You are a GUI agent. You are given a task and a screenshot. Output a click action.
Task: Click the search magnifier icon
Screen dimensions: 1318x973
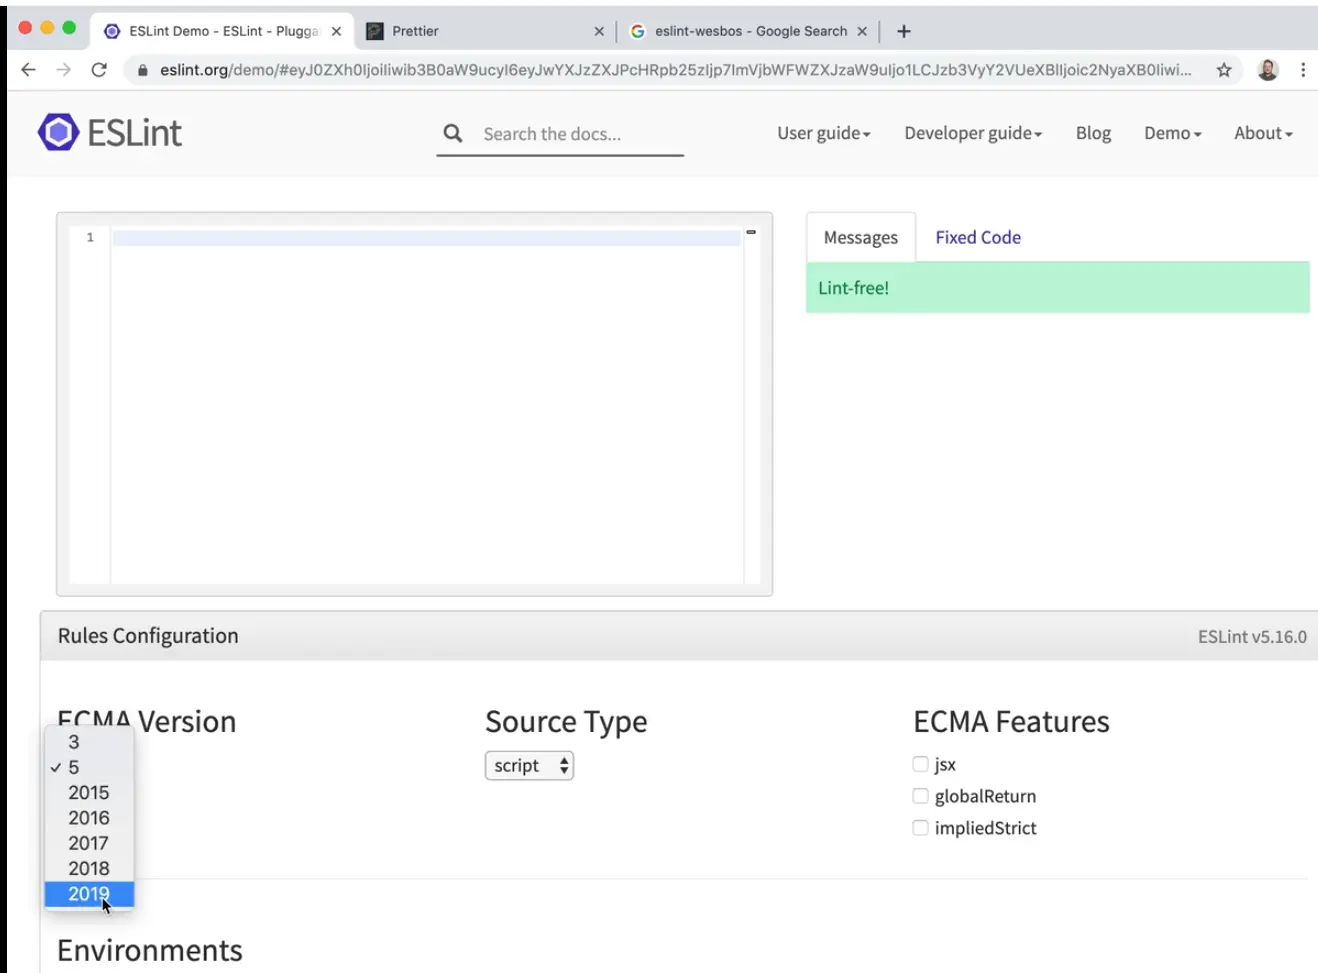click(x=453, y=133)
